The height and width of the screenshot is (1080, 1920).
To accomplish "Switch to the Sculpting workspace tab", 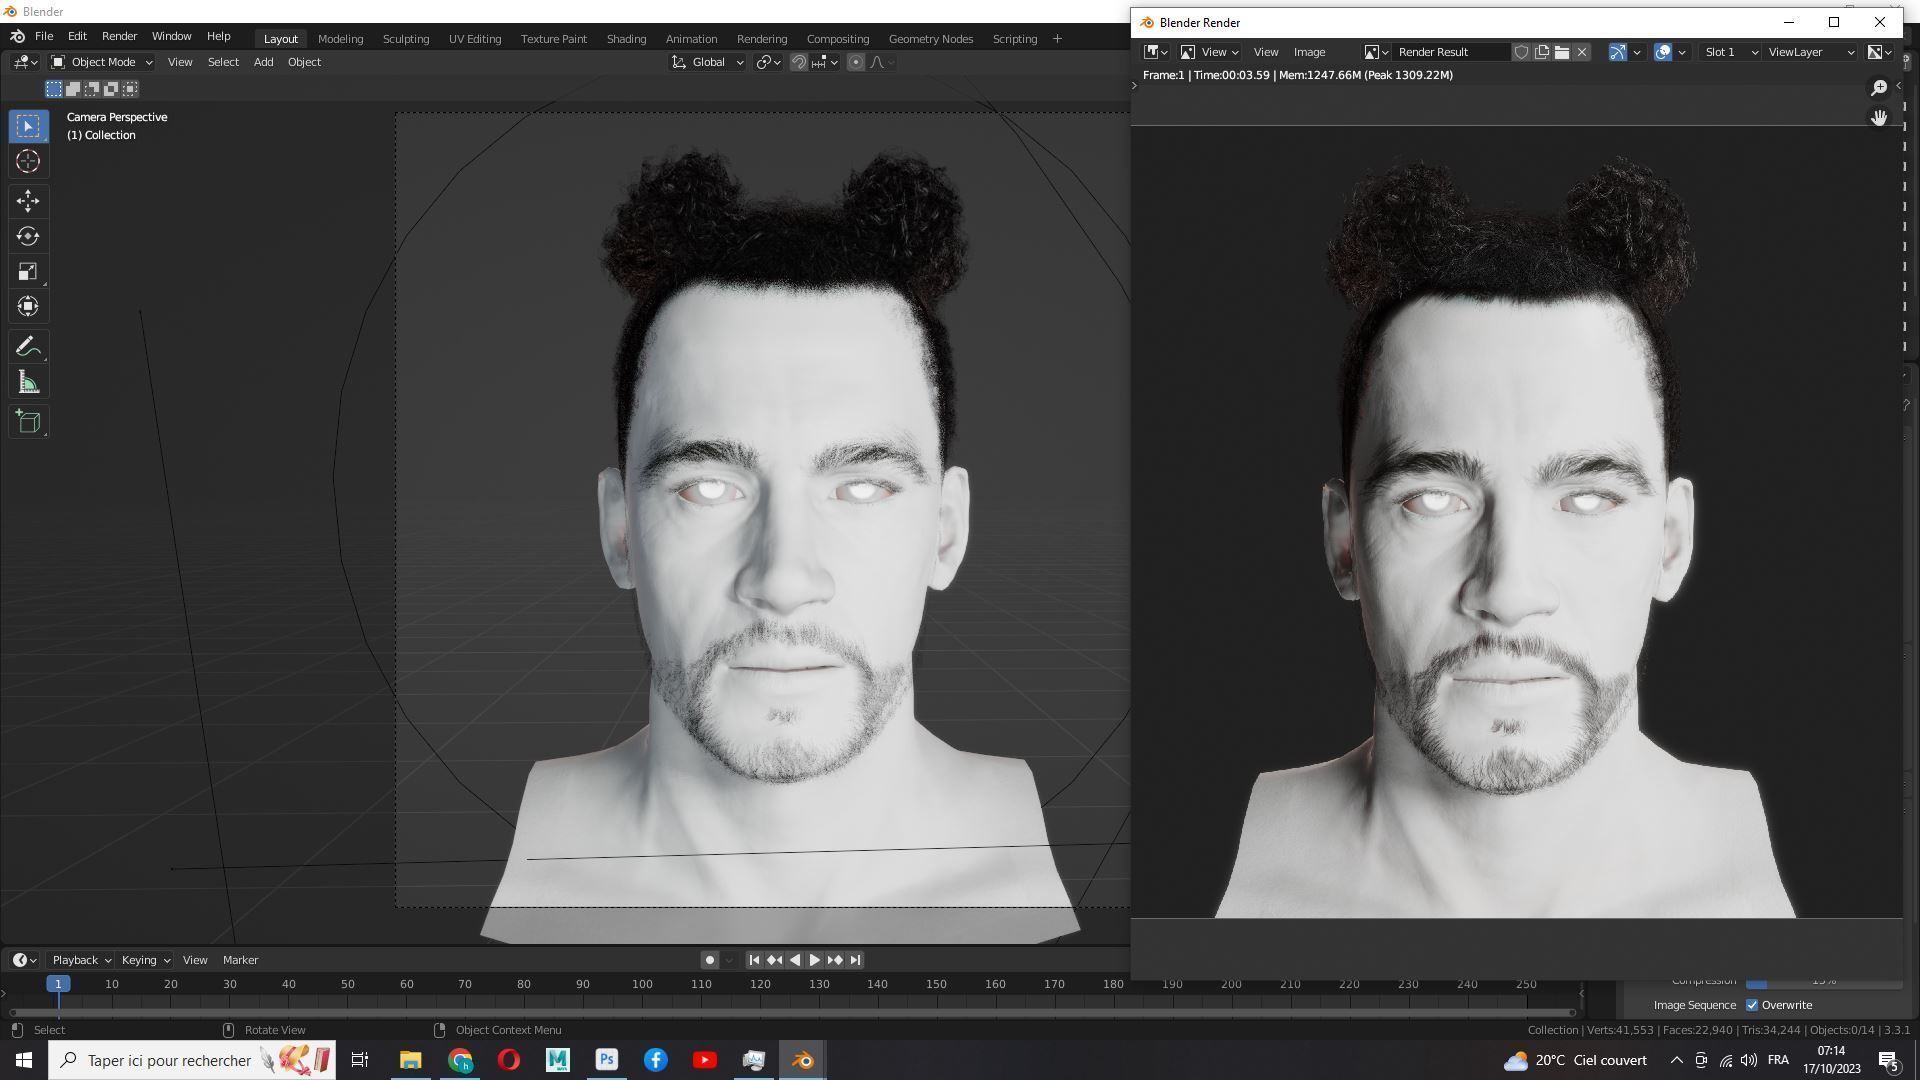I will click(x=405, y=39).
